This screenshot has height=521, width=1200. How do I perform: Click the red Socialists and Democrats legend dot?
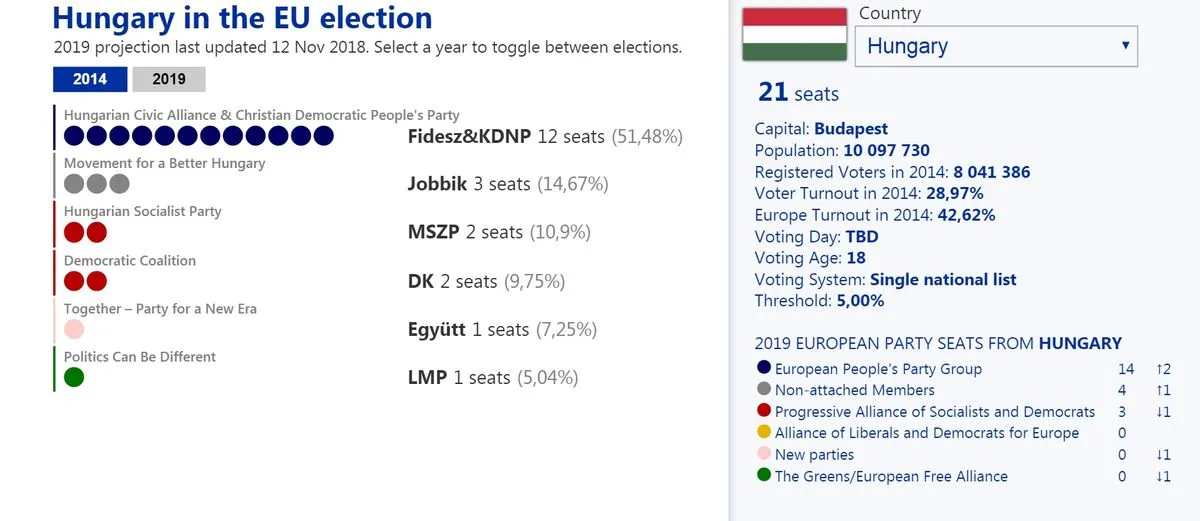pos(765,411)
